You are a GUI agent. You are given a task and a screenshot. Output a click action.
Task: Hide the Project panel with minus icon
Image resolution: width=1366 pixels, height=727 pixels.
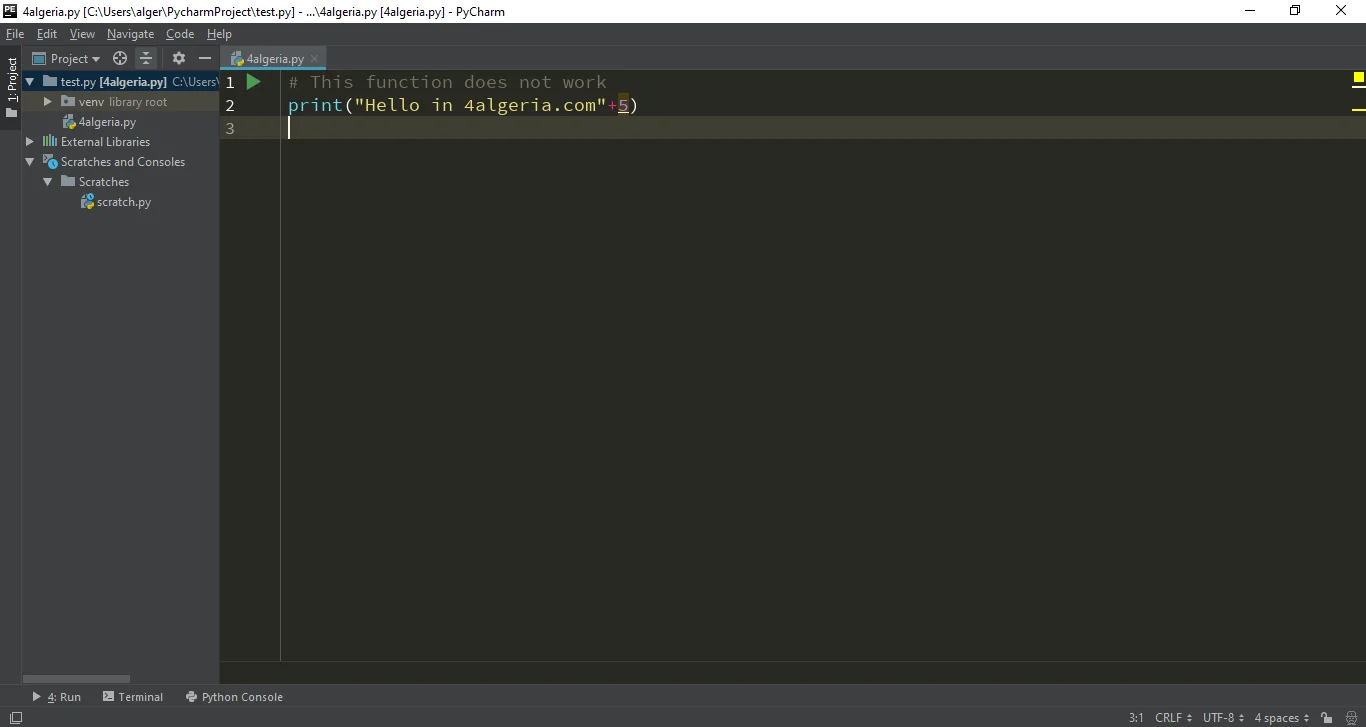click(x=205, y=59)
